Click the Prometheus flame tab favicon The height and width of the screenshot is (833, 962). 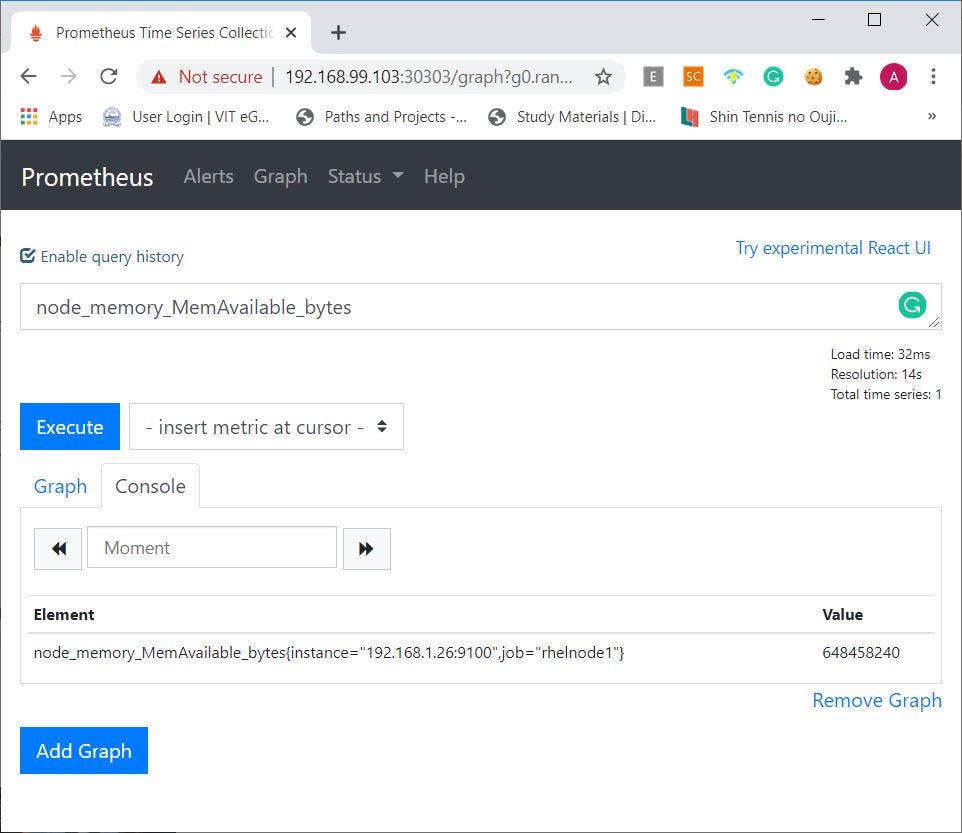[36, 33]
